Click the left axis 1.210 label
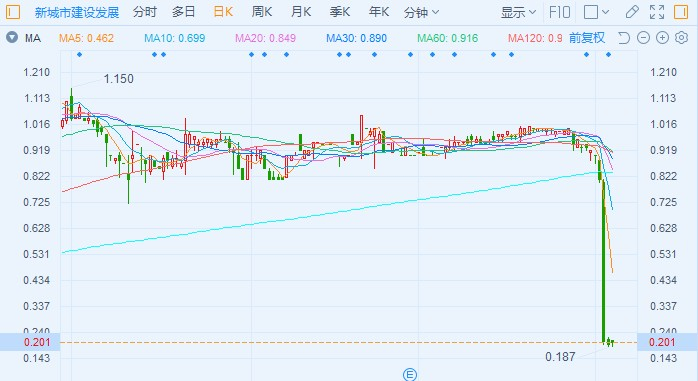The height and width of the screenshot is (381, 698). [37, 72]
